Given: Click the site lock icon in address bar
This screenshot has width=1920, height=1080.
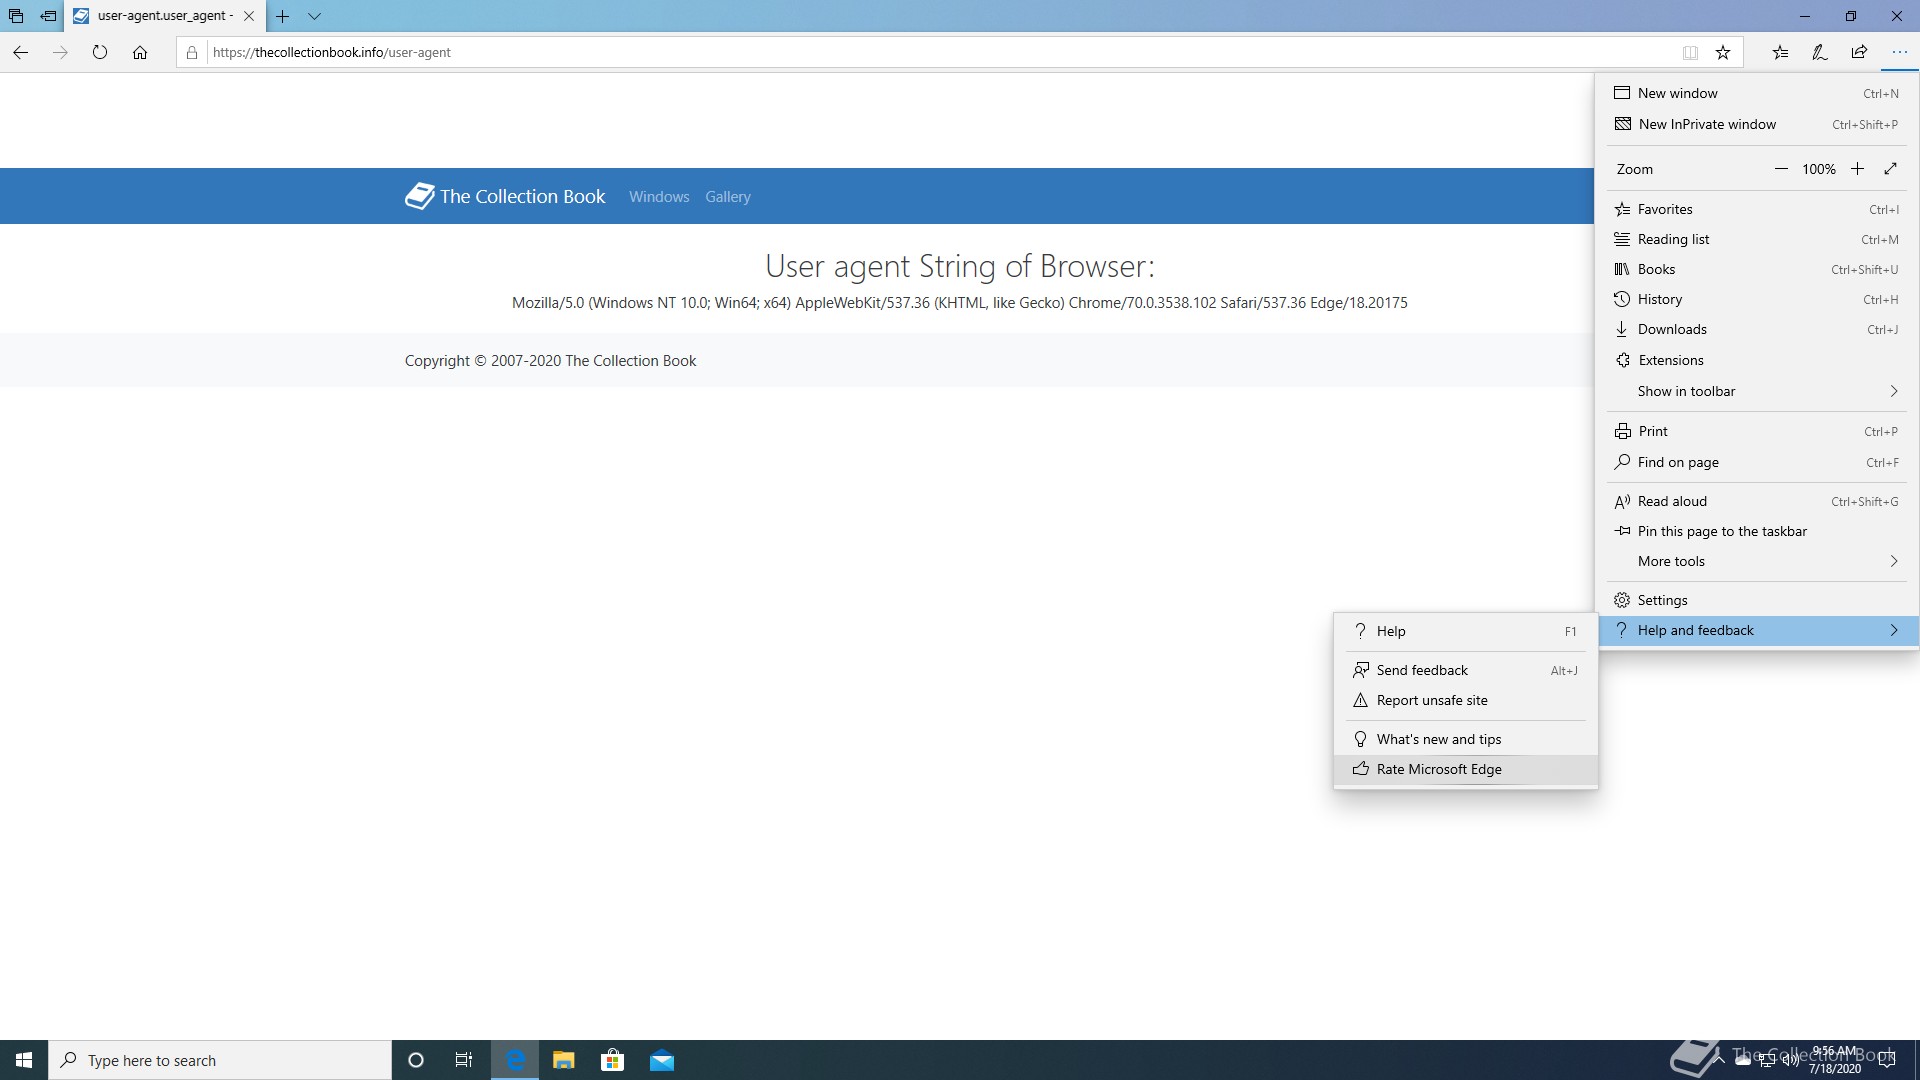Looking at the screenshot, I should (x=192, y=52).
